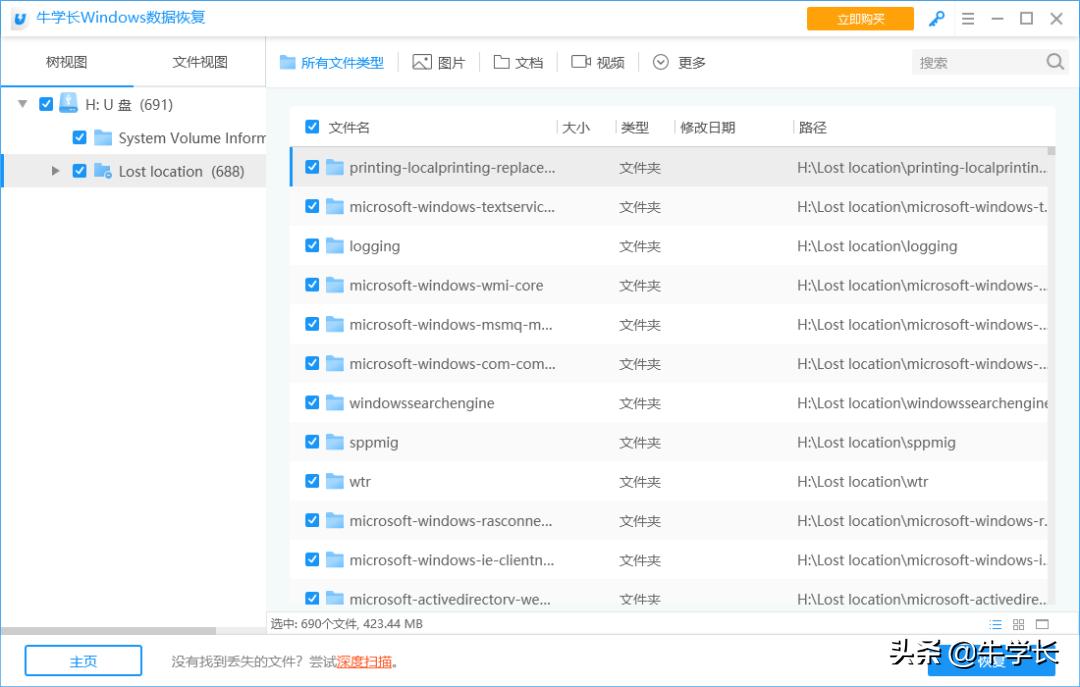The height and width of the screenshot is (687, 1080).
Task: Select the 视频 videos filter icon
Action: 582,61
